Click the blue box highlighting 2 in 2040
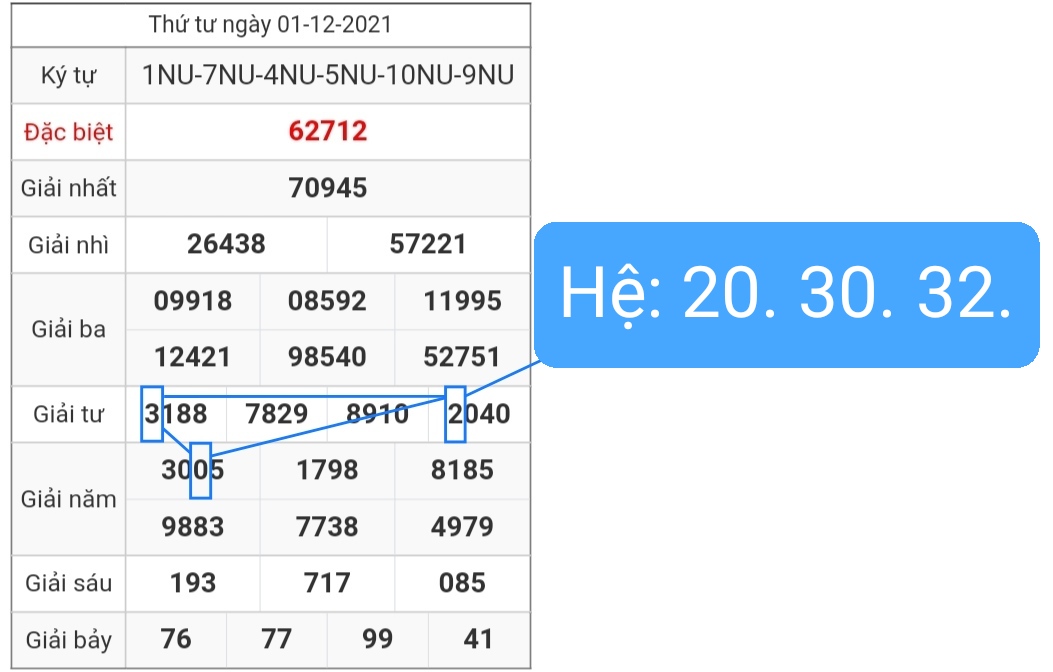1053x672 pixels. point(455,413)
